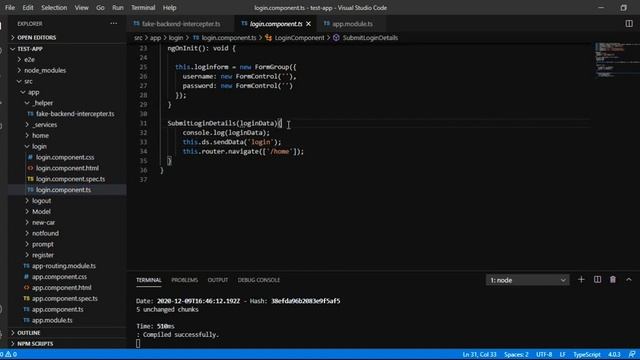Click 'Ln 31, Col 33' status bar entry
The height and width of the screenshot is (360, 640).
(480, 354)
